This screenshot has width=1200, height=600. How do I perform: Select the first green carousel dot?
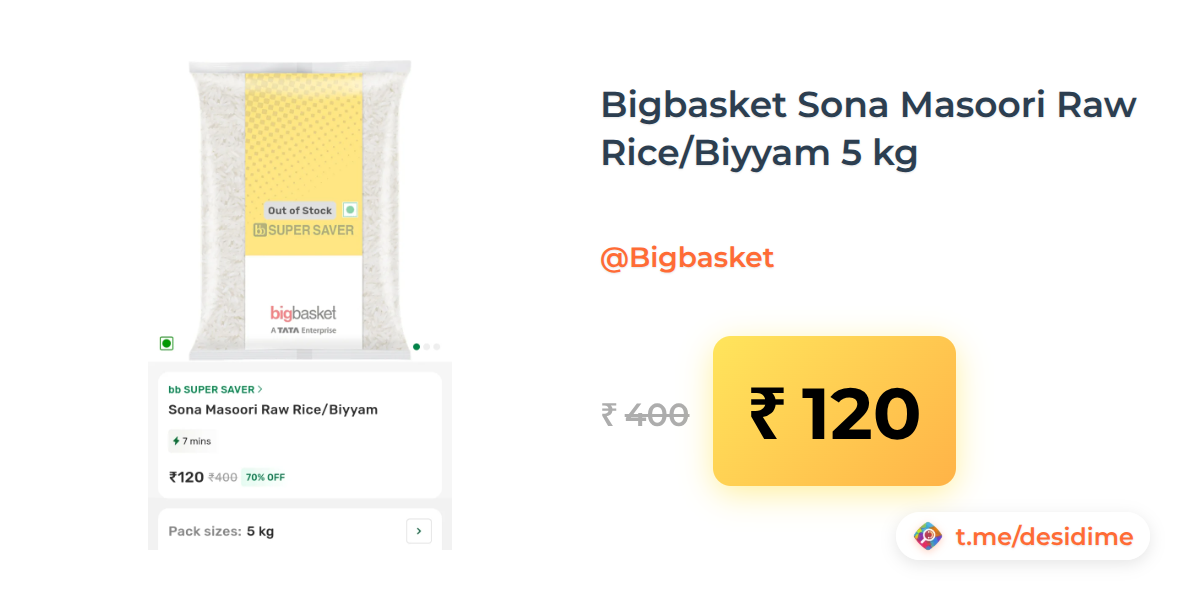(x=416, y=347)
